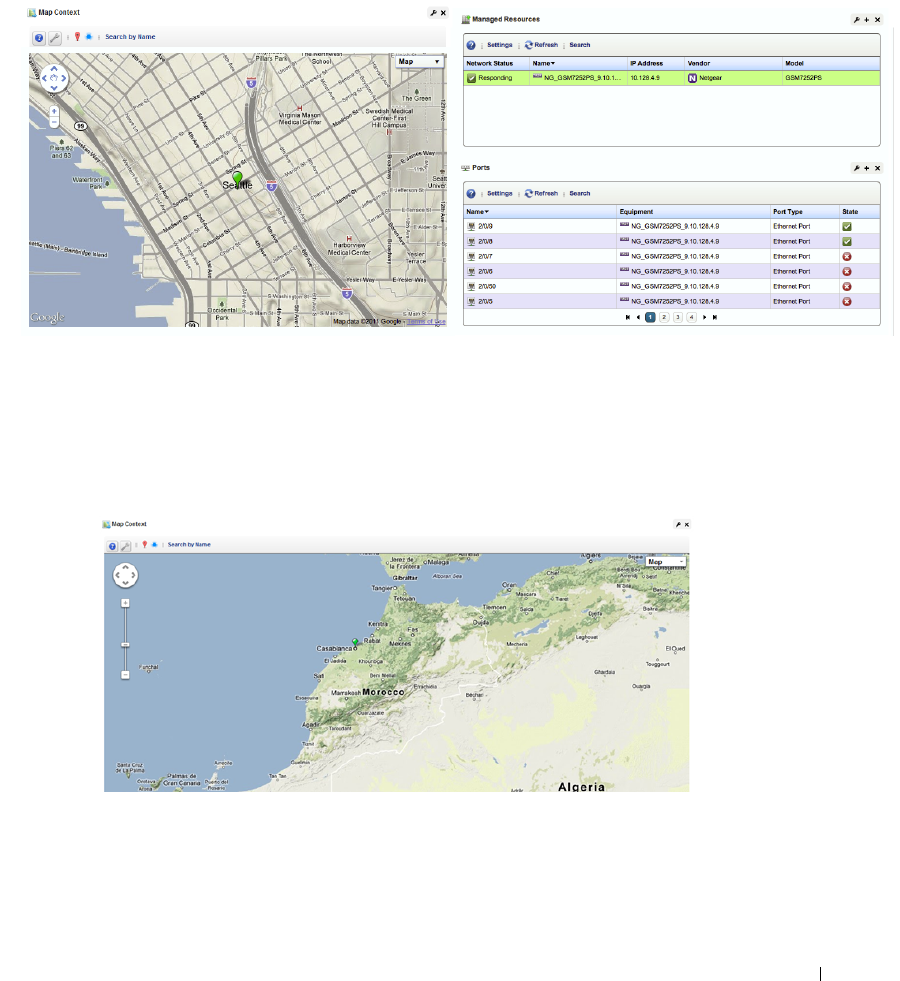Select the NG_GSM7252PS resource row name

coord(582,78)
